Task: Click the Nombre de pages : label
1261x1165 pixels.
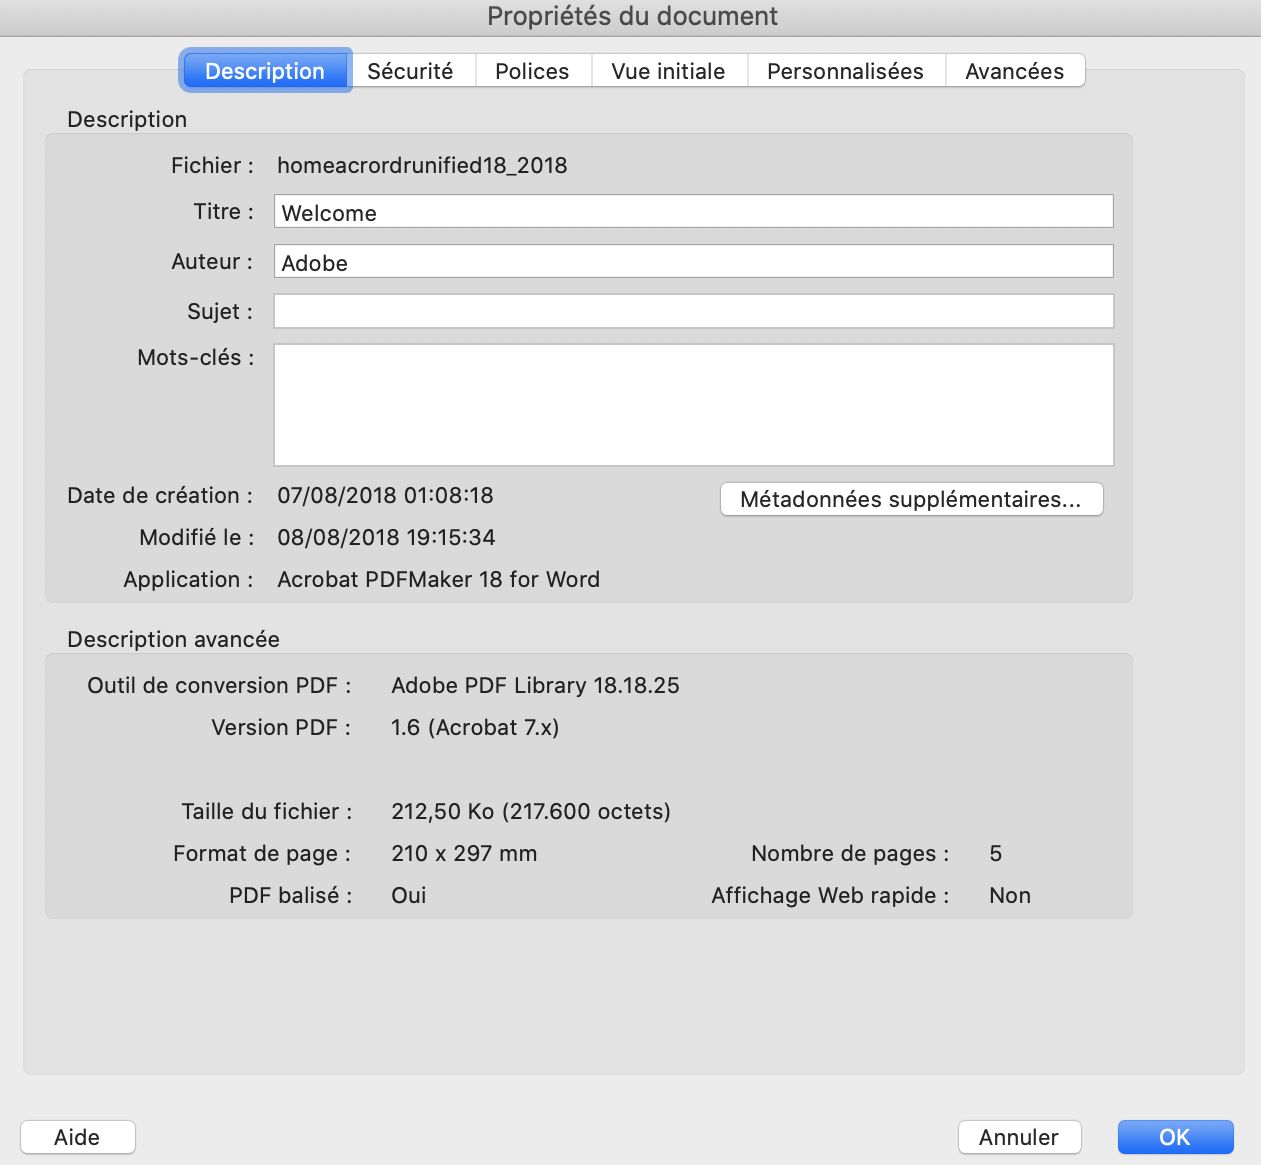Action: tap(850, 853)
